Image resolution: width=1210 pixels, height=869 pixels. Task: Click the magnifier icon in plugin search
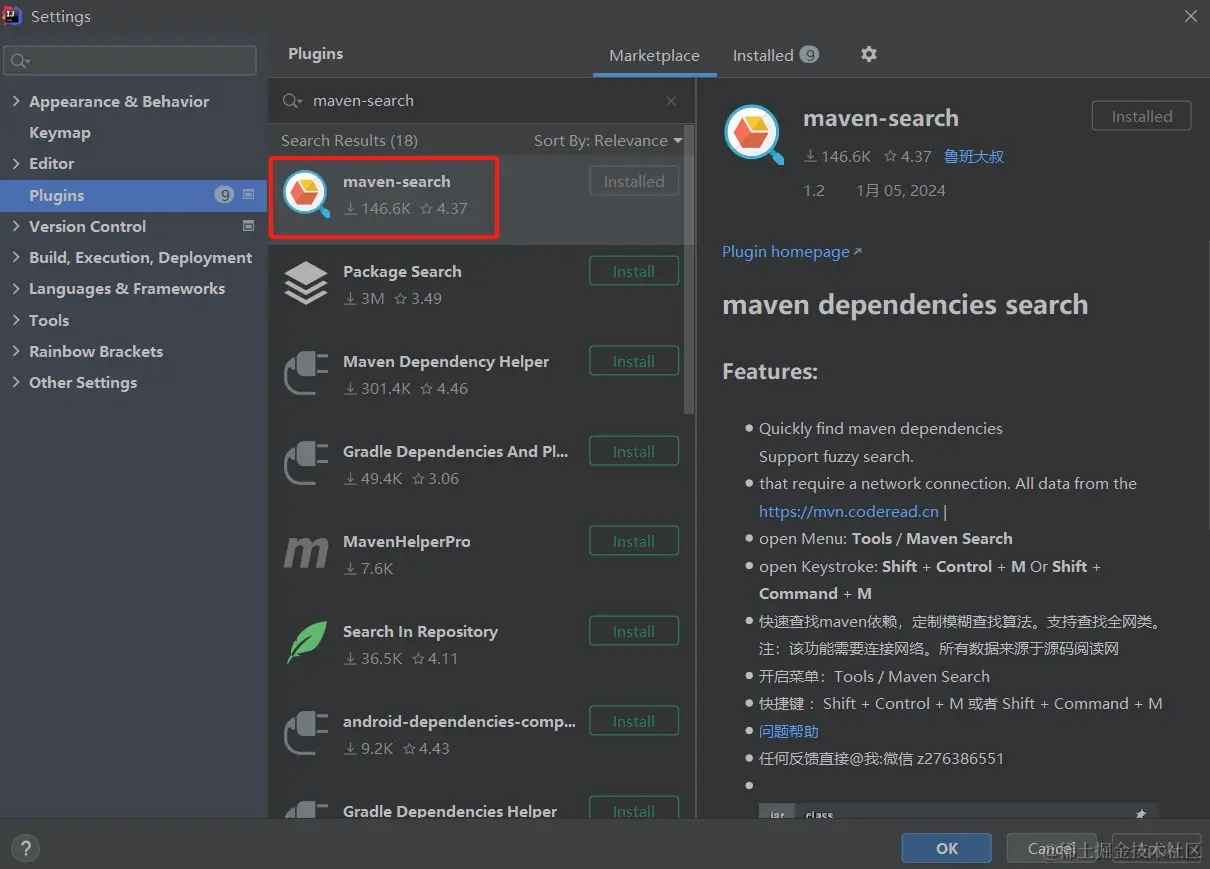click(x=293, y=101)
